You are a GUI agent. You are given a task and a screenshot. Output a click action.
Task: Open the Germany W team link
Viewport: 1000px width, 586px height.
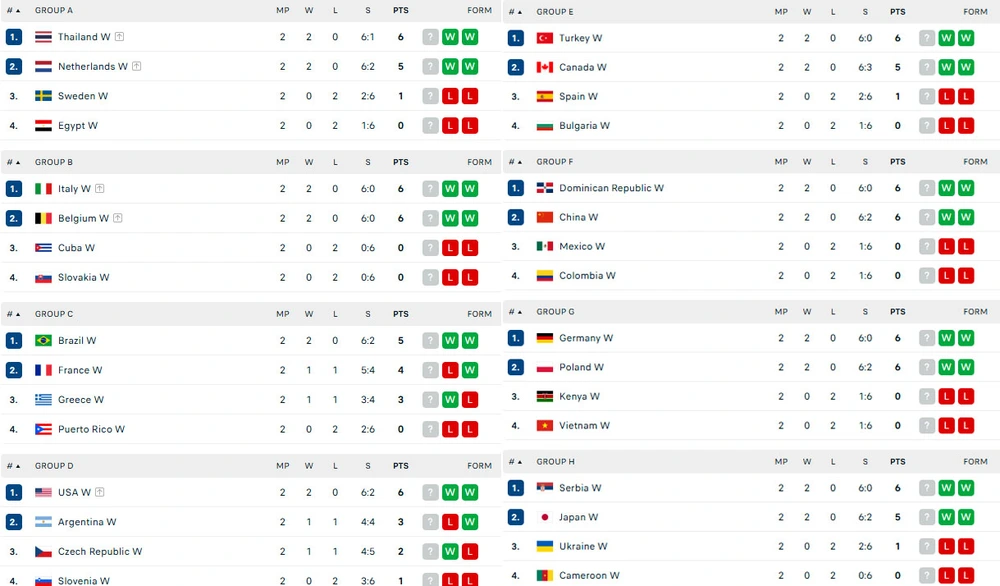[x=585, y=338]
